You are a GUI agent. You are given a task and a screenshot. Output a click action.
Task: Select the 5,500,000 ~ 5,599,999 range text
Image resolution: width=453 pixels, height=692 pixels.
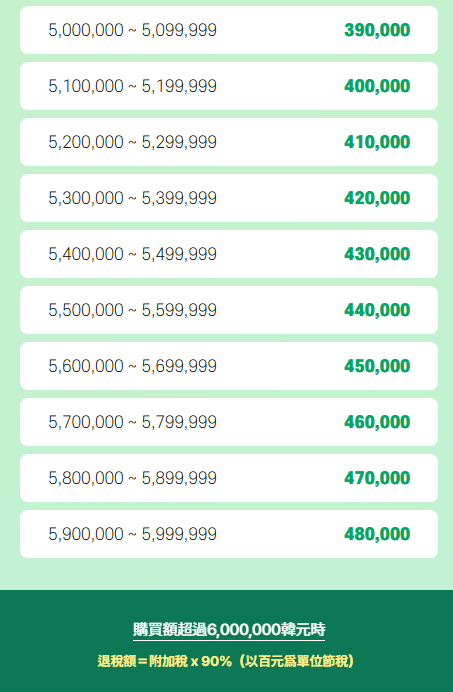point(132,310)
